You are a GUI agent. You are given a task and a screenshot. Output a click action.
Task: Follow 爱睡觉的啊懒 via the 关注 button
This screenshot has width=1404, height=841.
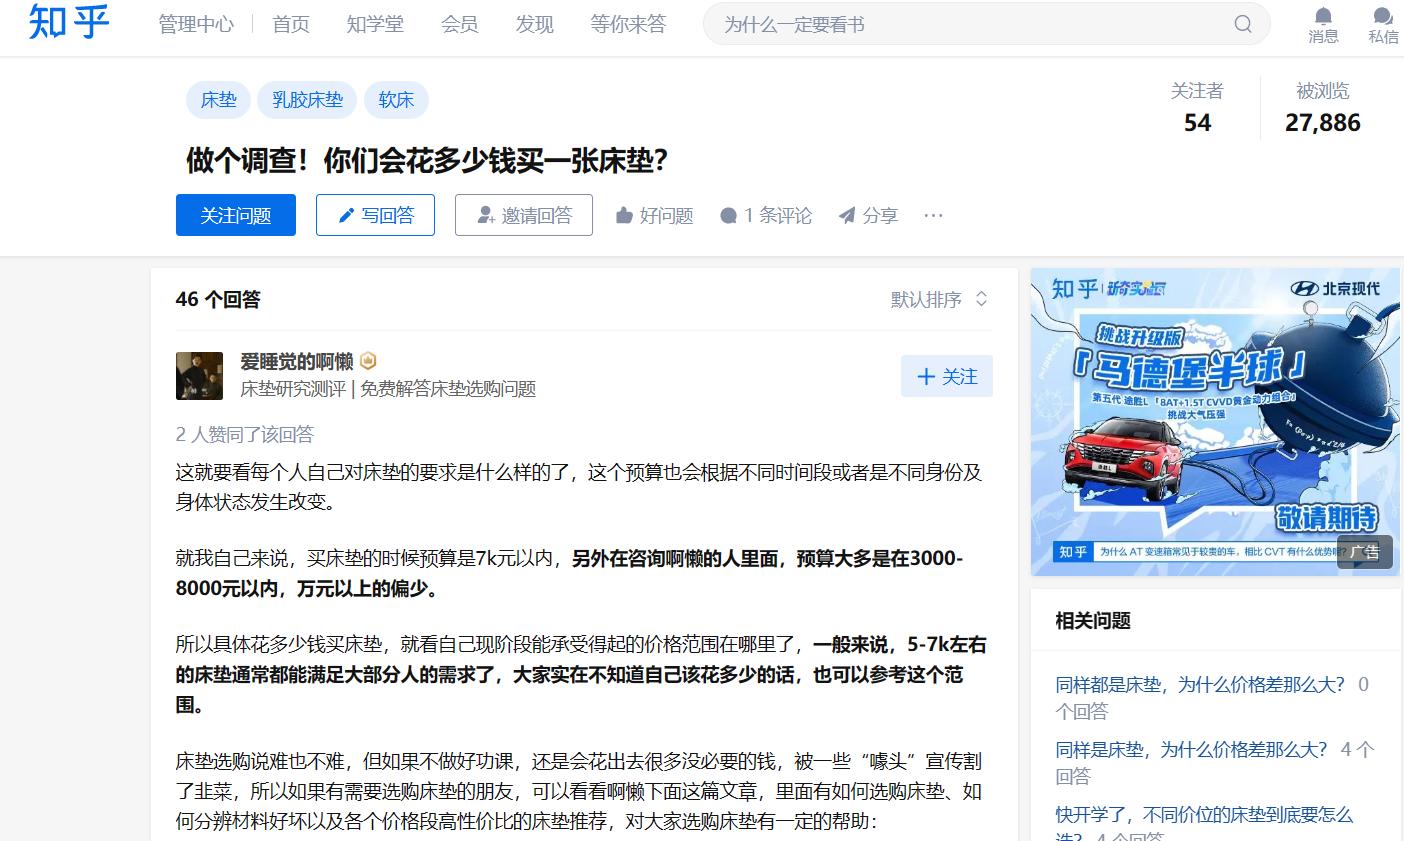coord(946,376)
